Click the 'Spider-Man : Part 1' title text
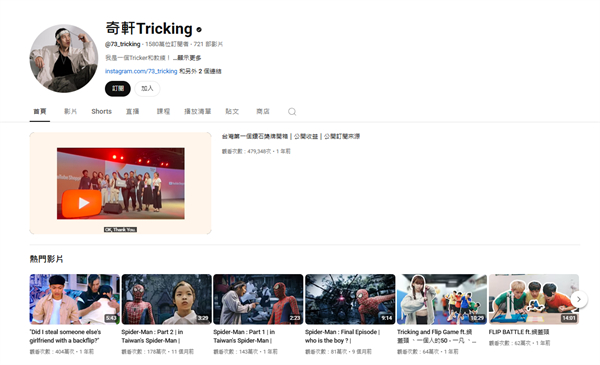Image resolution: width=600 pixels, height=365 pixels. coord(244,336)
